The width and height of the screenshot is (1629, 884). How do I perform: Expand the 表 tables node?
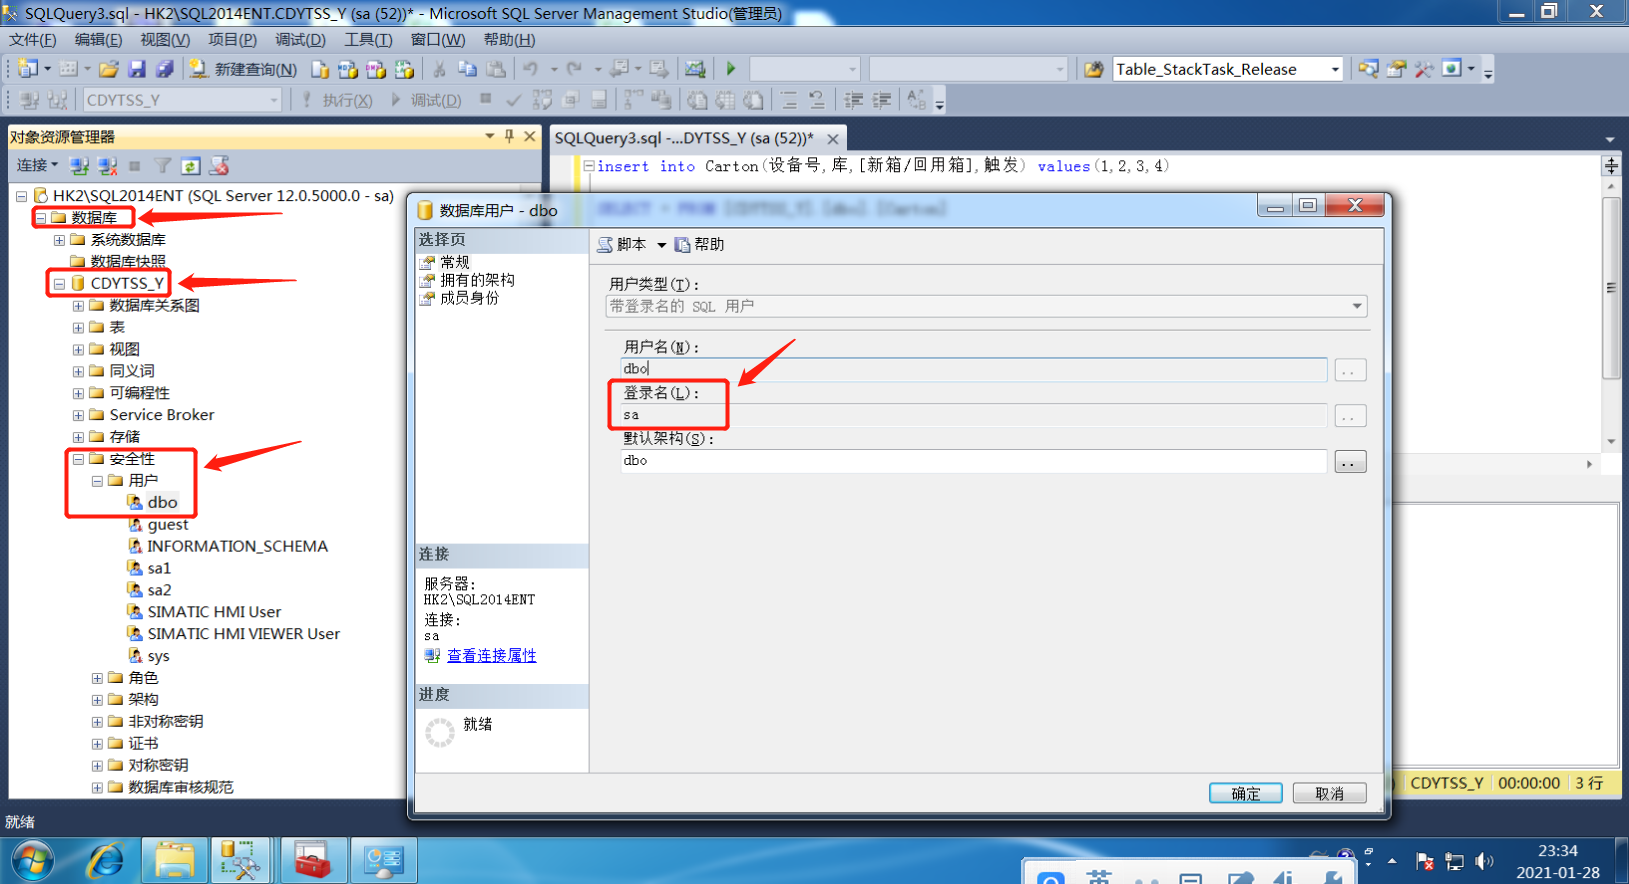point(78,327)
